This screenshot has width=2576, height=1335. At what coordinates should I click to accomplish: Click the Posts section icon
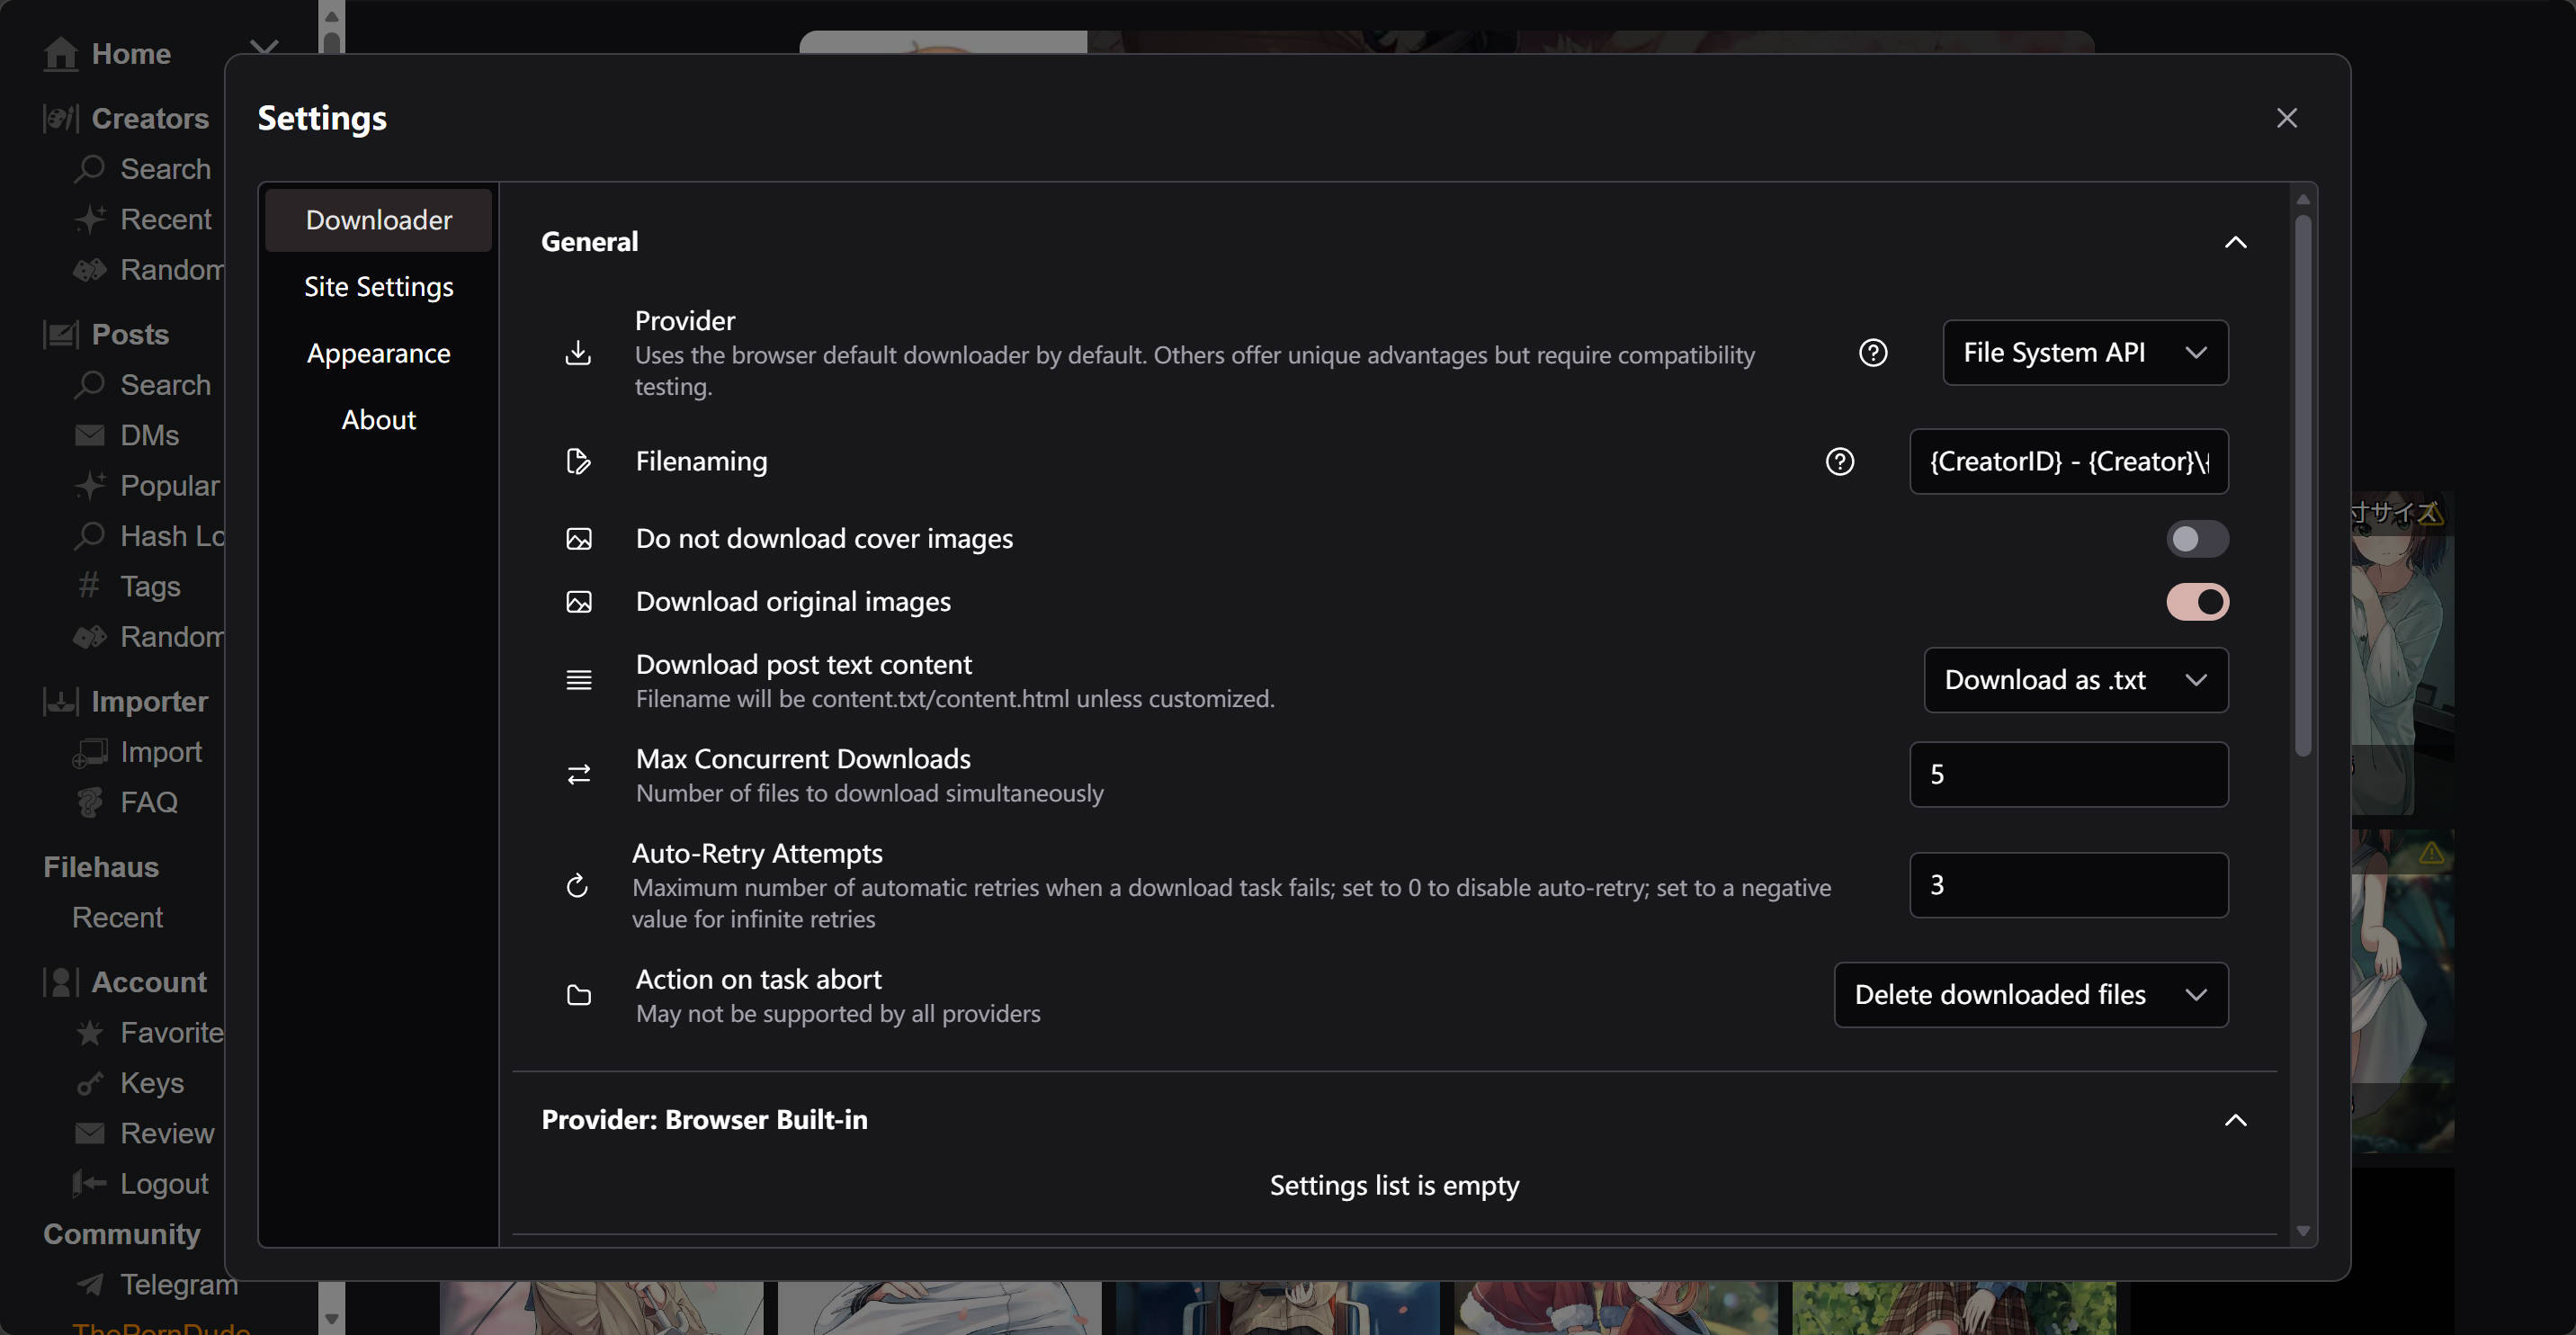61,334
